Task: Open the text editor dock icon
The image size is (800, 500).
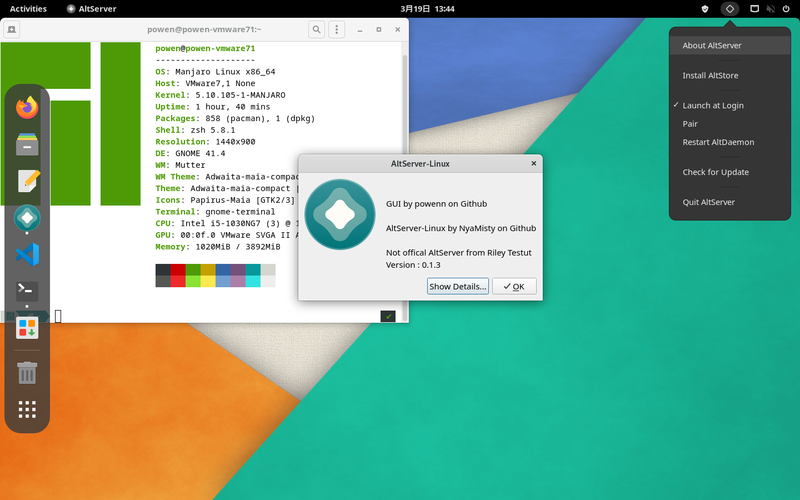Action: (27, 181)
